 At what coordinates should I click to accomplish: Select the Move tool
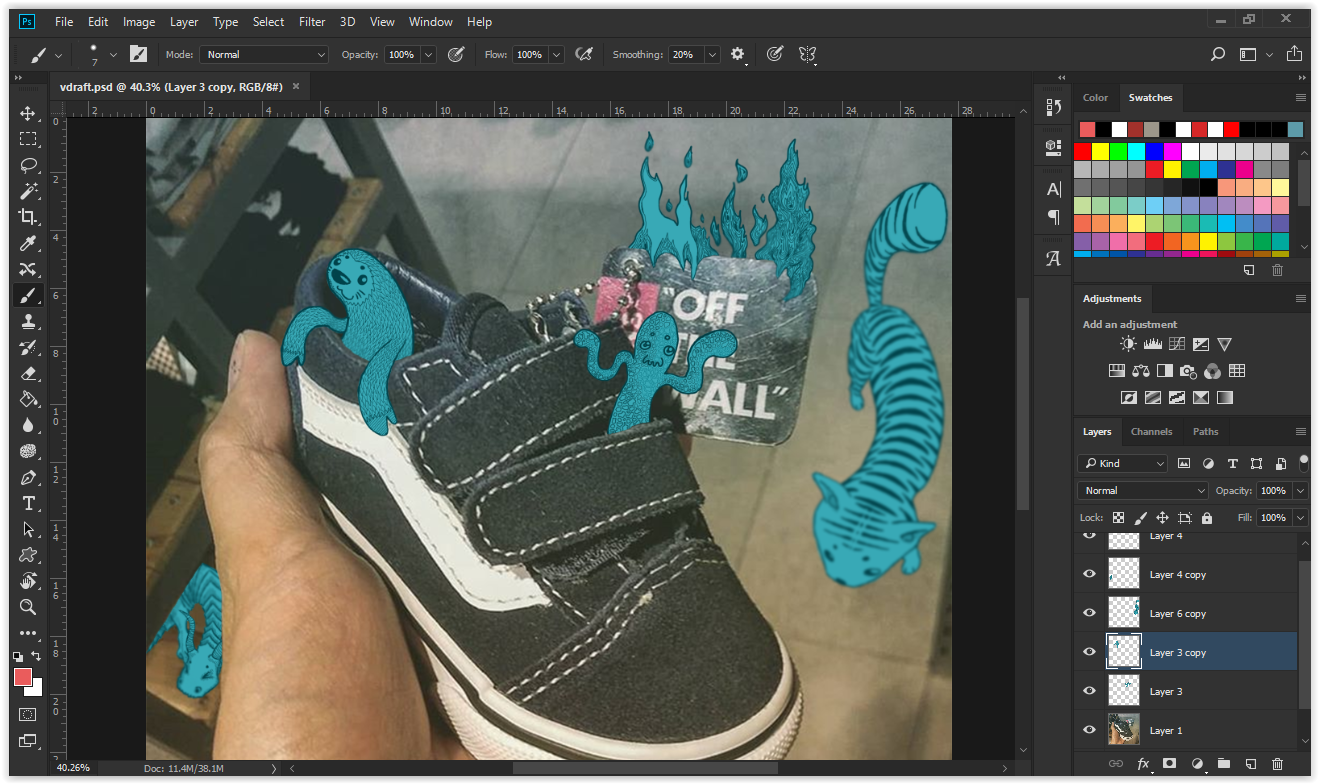point(28,113)
